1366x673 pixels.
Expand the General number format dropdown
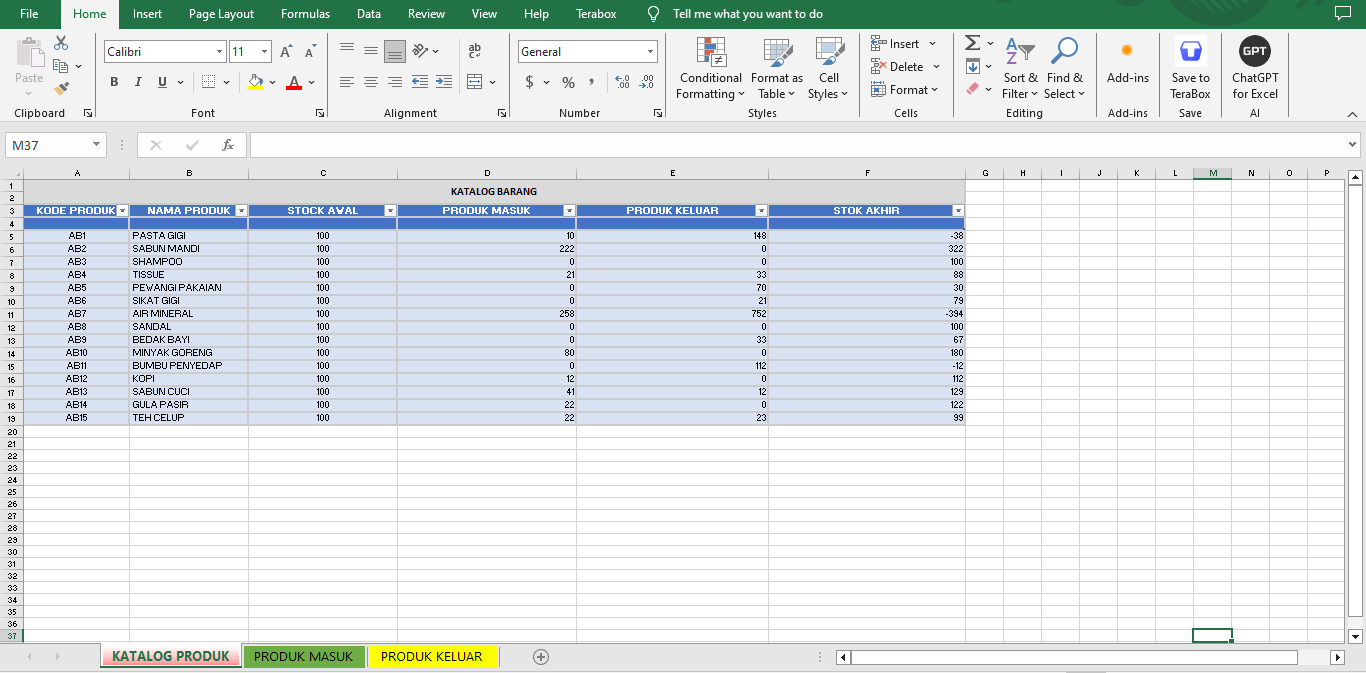coord(651,51)
